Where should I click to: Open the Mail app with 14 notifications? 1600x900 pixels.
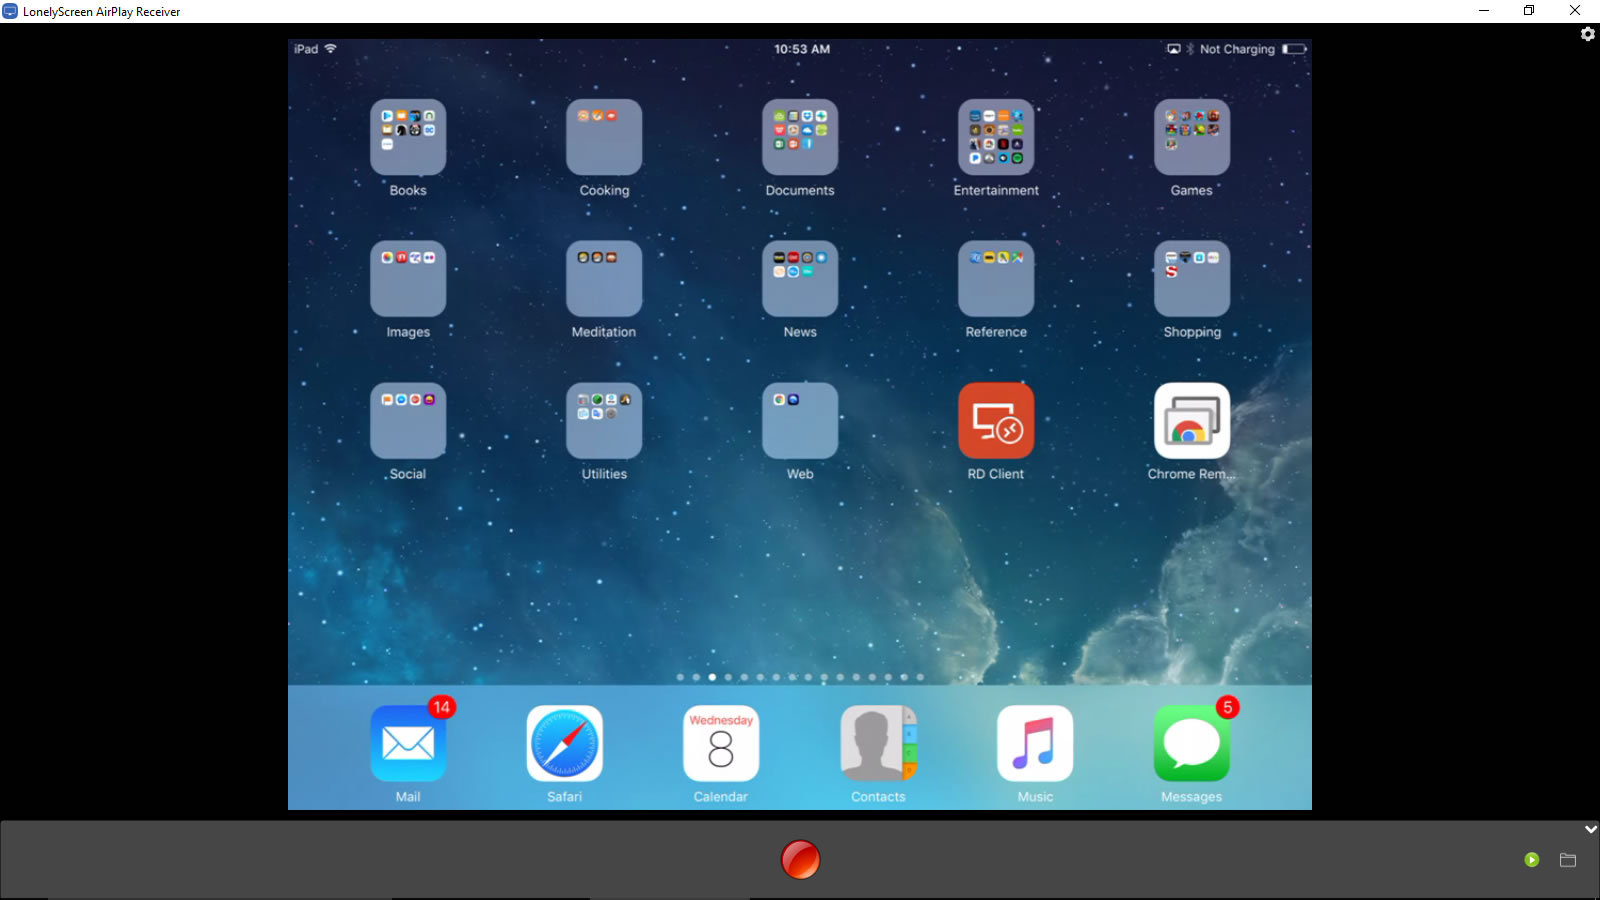click(408, 744)
